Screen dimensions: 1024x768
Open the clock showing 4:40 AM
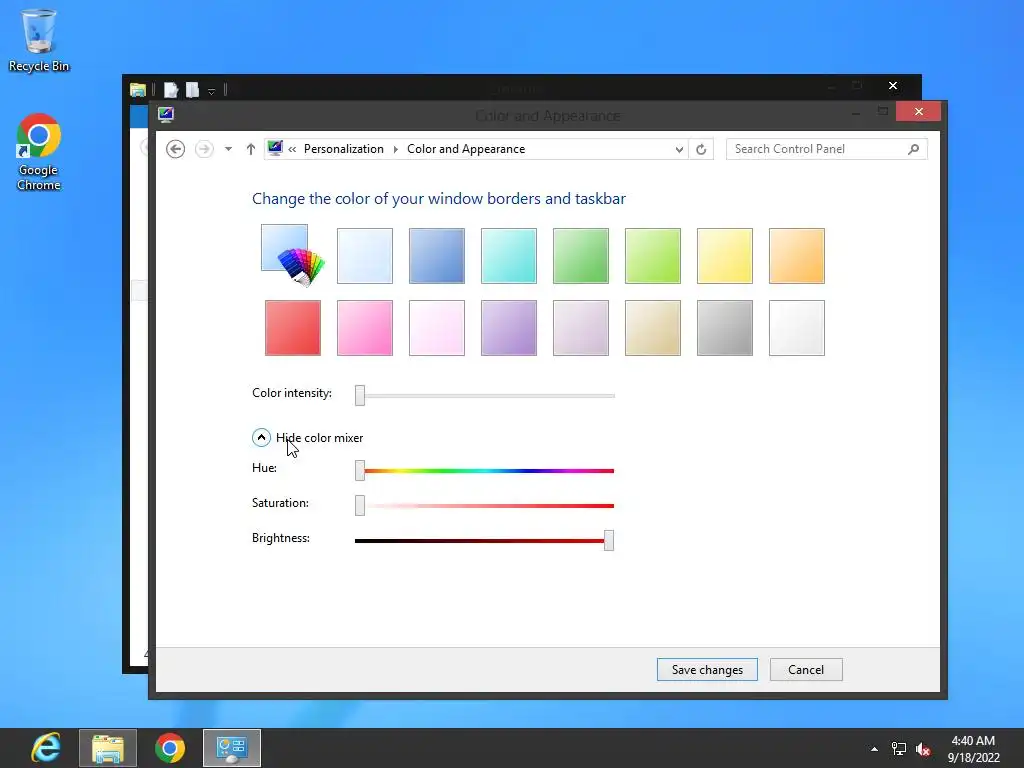[973, 748]
